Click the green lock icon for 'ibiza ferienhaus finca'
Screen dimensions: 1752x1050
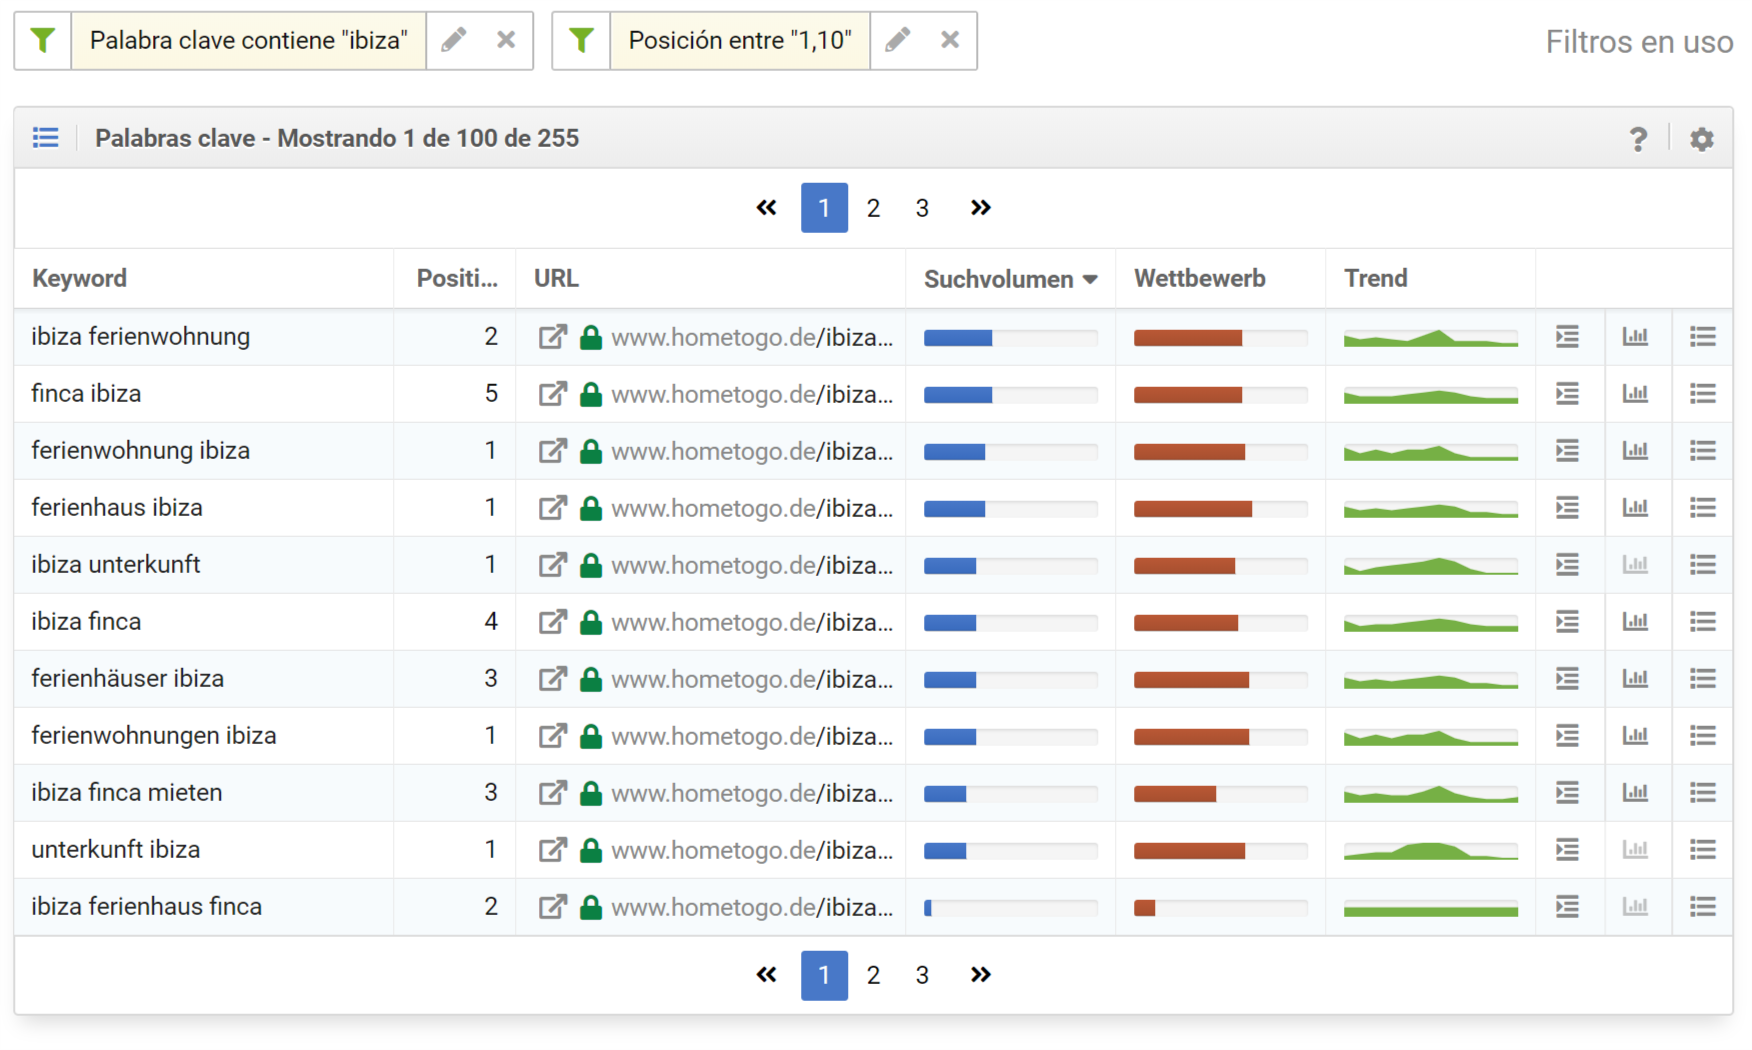click(x=591, y=907)
